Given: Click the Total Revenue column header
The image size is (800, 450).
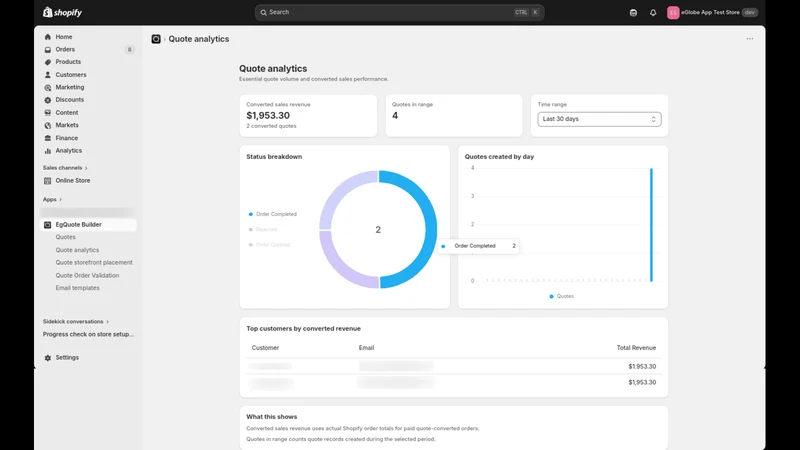Looking at the screenshot, I should (x=636, y=348).
